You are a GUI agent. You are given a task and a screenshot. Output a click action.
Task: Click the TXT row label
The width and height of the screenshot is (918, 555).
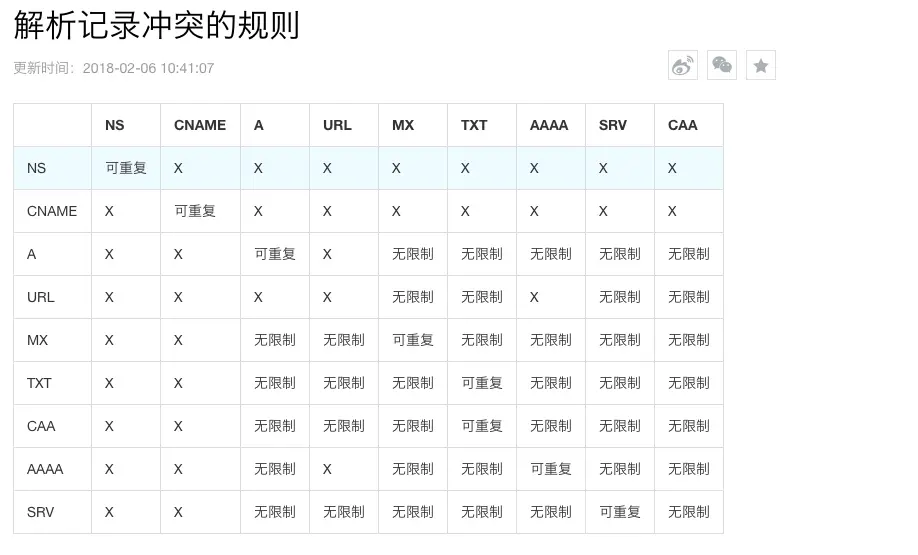click(x=39, y=383)
